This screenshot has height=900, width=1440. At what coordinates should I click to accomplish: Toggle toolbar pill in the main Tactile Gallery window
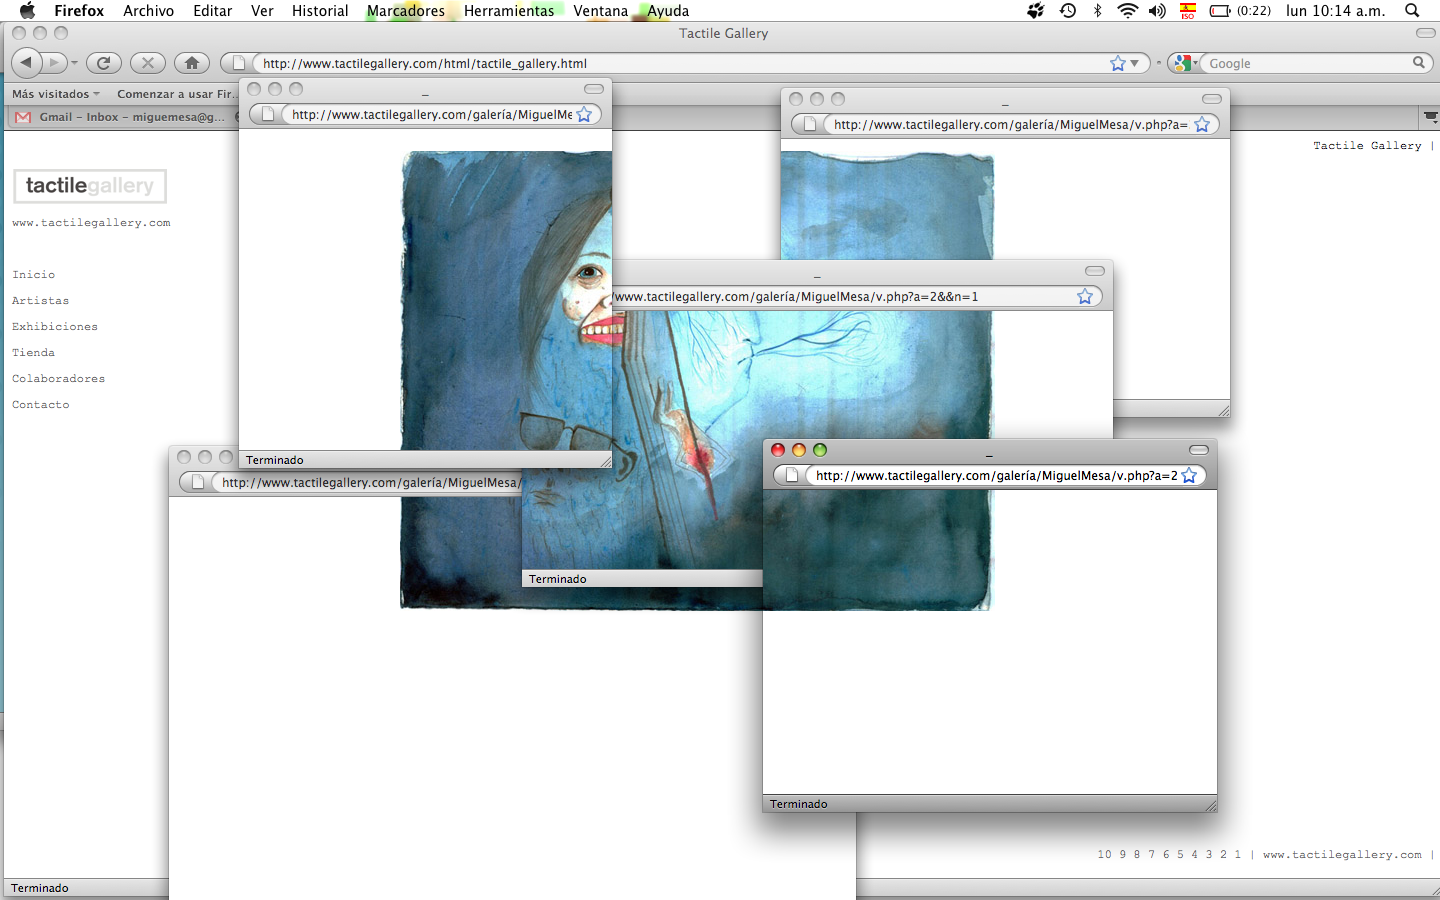[x=1426, y=33]
